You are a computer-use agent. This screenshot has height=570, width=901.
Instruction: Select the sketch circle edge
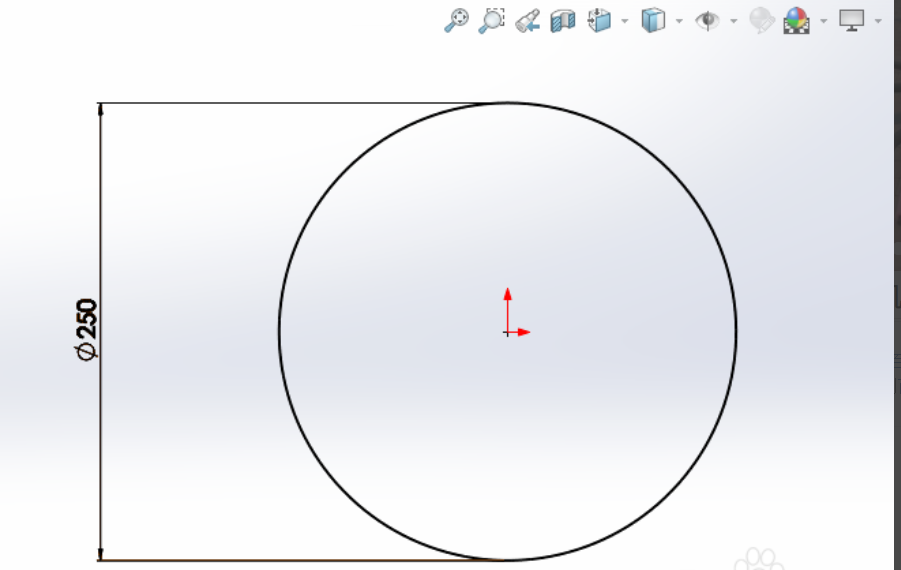[x=736, y=332]
